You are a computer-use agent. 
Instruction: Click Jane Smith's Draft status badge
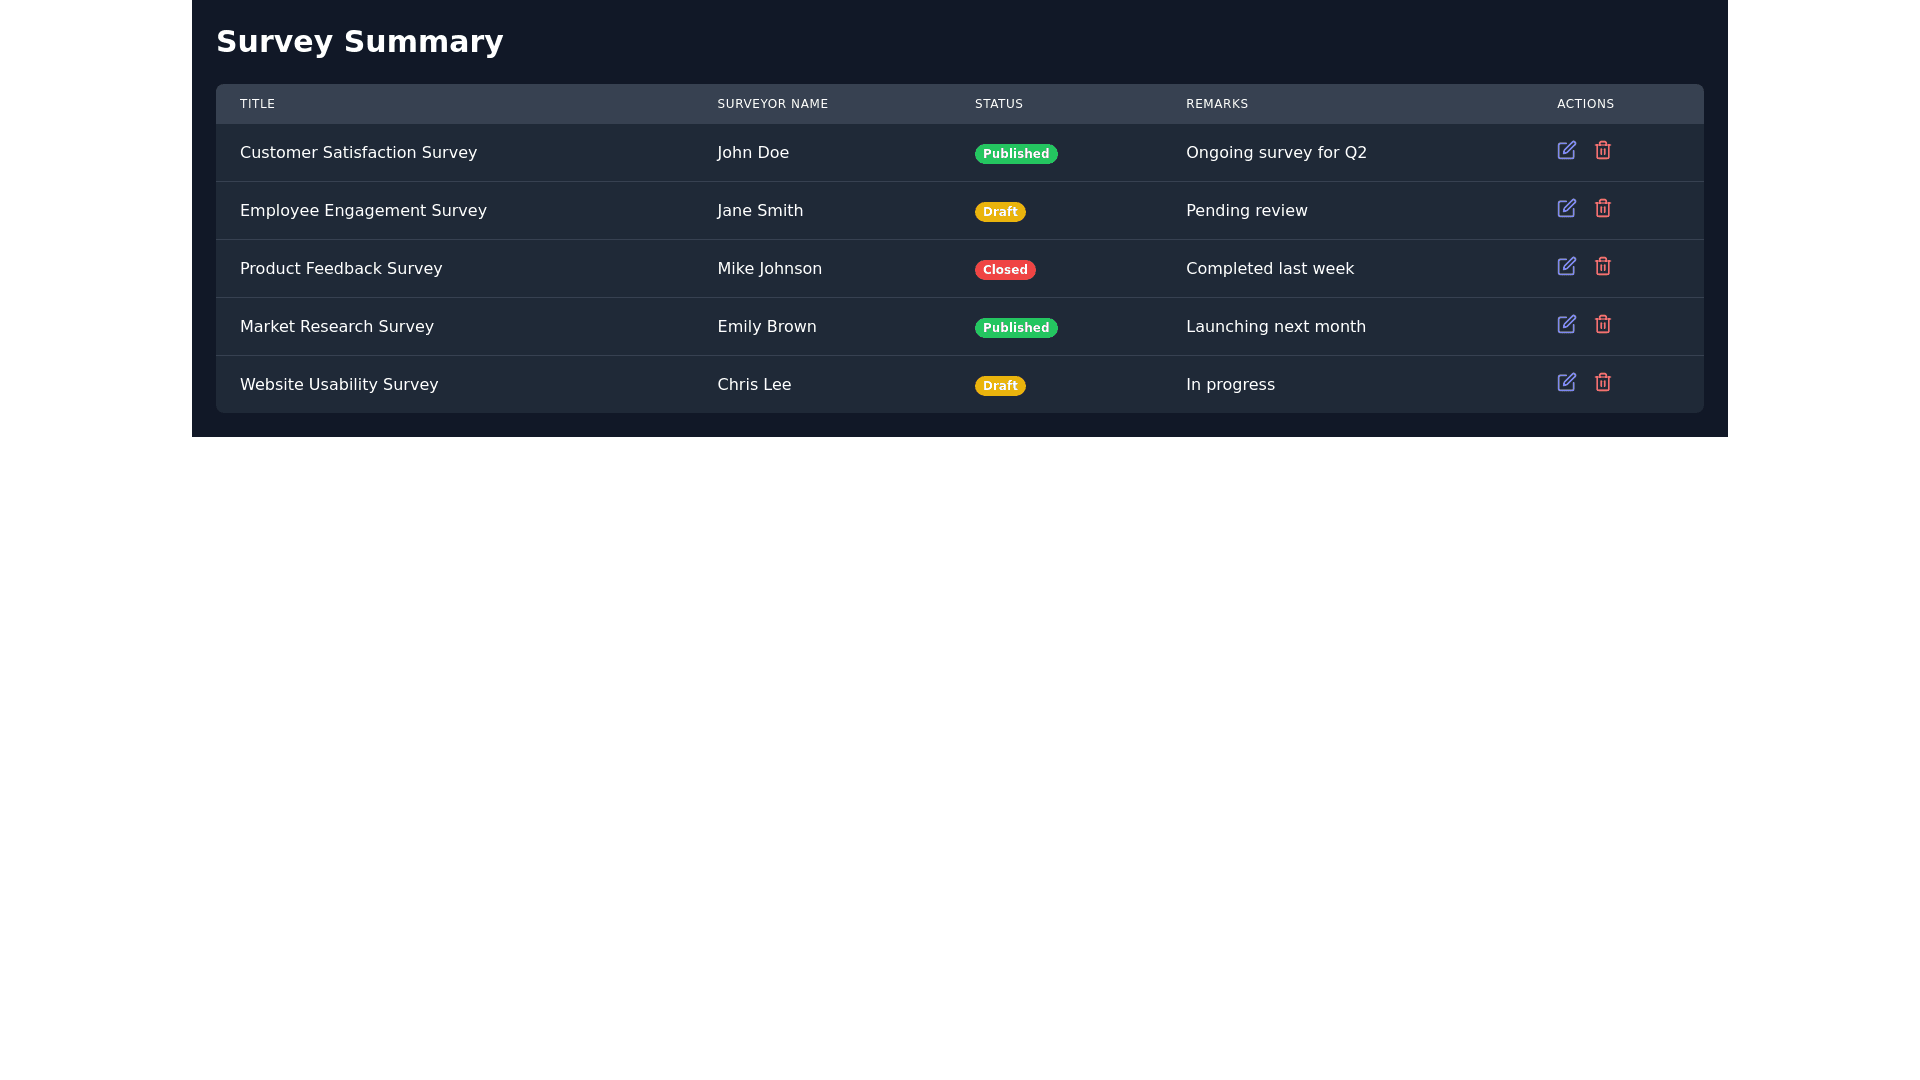click(999, 211)
